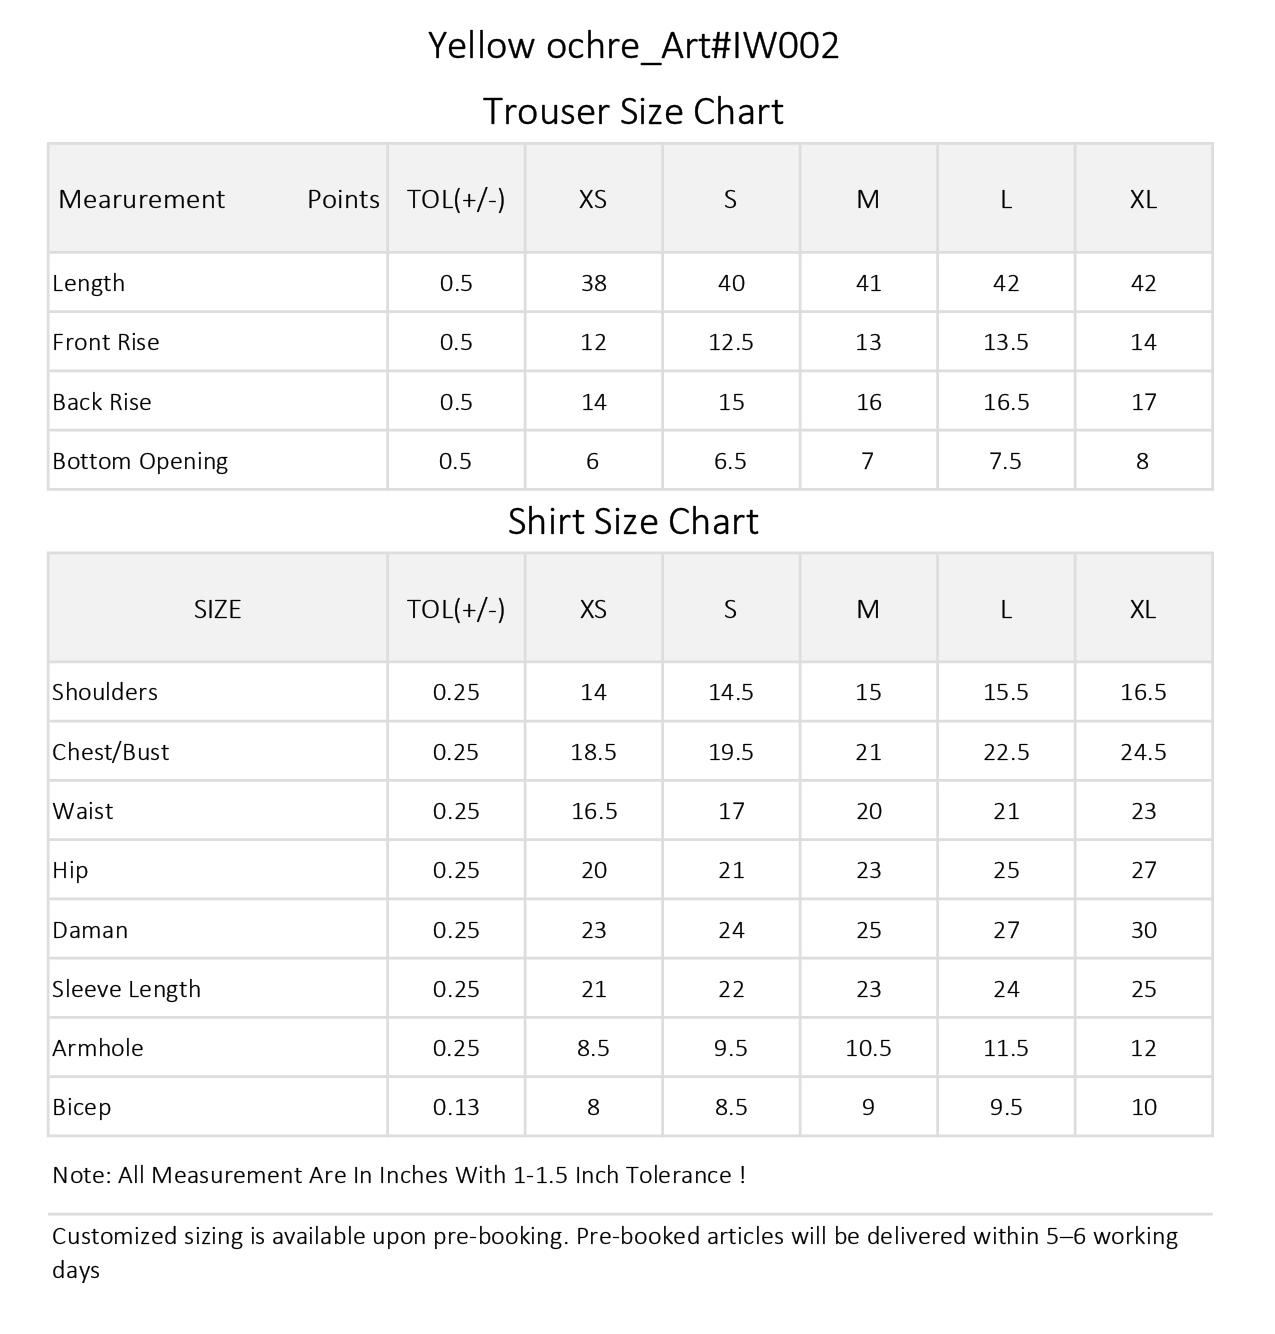This screenshot has width=1275, height=1334.
Task: Select the Bicep tolerance value 0.13
Action: point(456,1107)
